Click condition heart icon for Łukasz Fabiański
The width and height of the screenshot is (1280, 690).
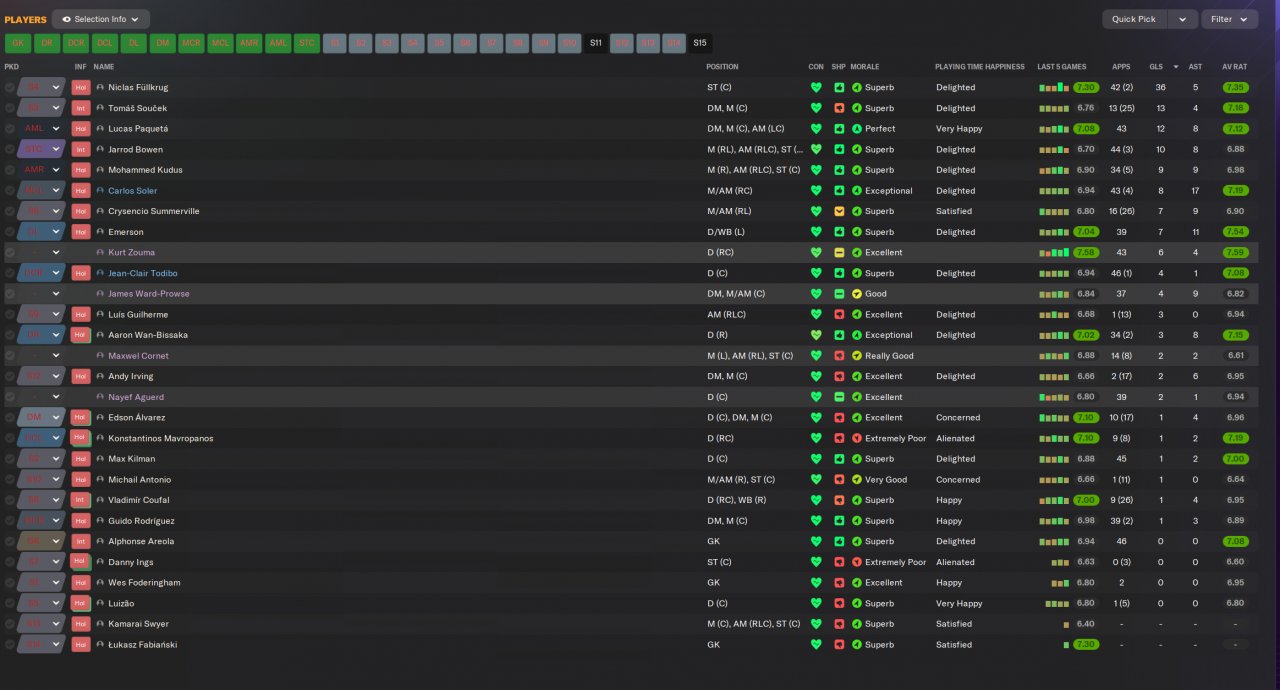click(x=816, y=644)
